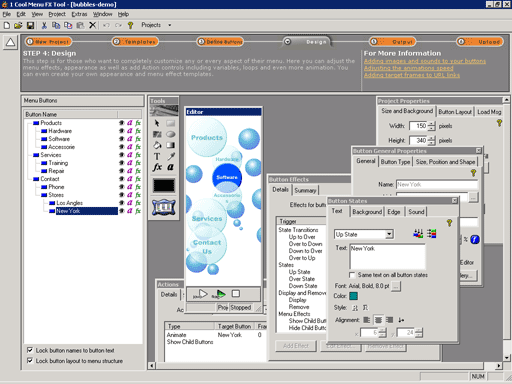Select the arrow pointer tool in Tools
512x384 pixels.
click(157, 123)
